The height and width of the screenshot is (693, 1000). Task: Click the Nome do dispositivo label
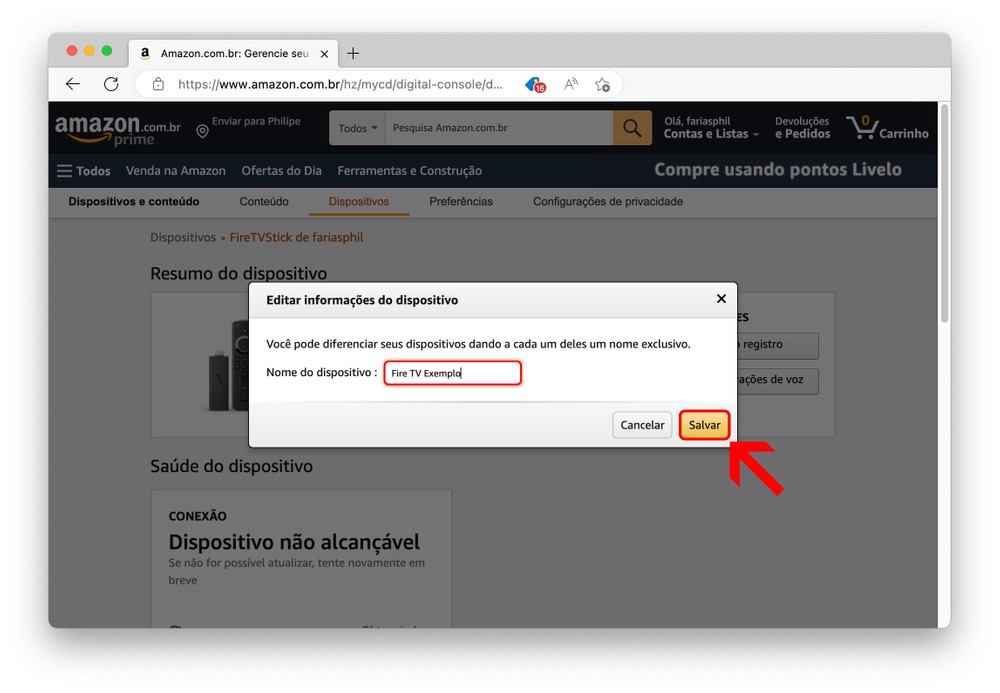pos(321,372)
